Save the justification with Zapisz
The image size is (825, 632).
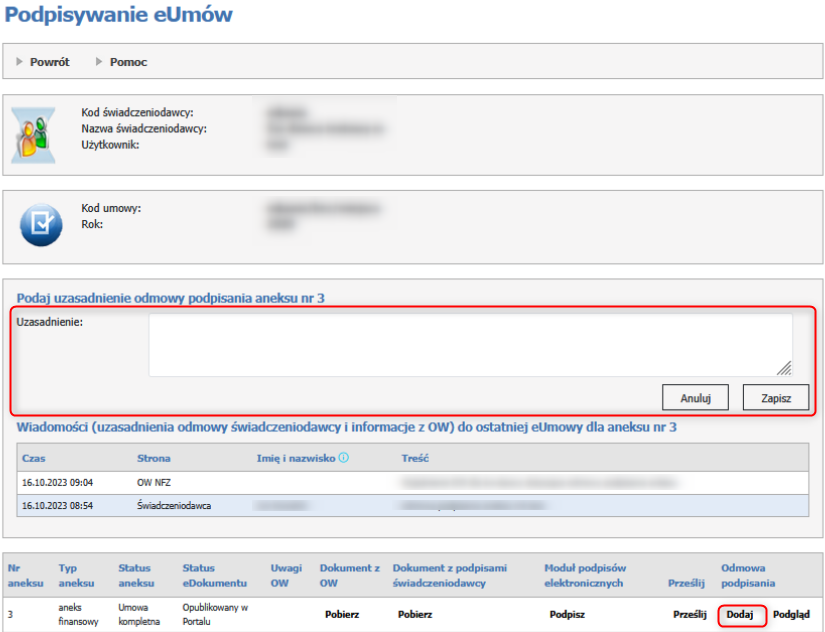[775, 397]
